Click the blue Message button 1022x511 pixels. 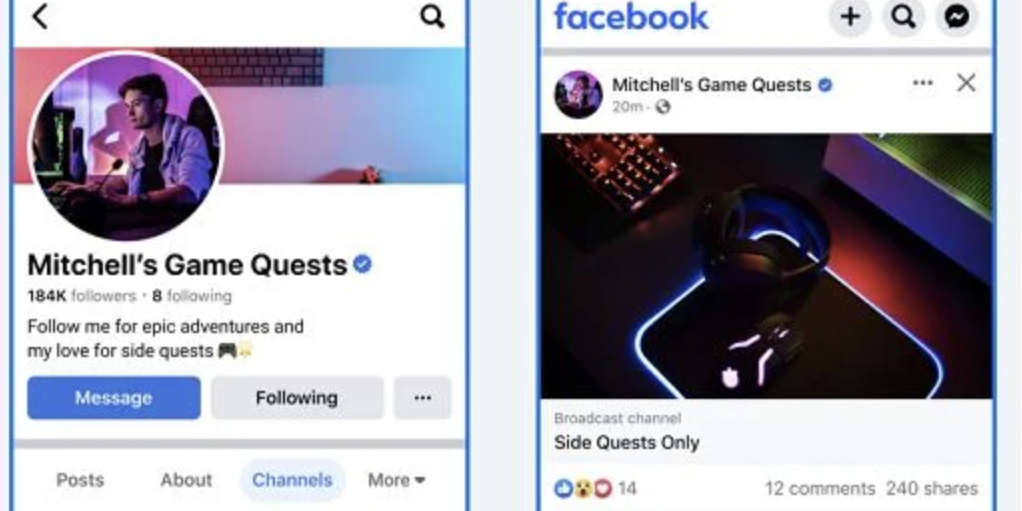click(x=114, y=398)
